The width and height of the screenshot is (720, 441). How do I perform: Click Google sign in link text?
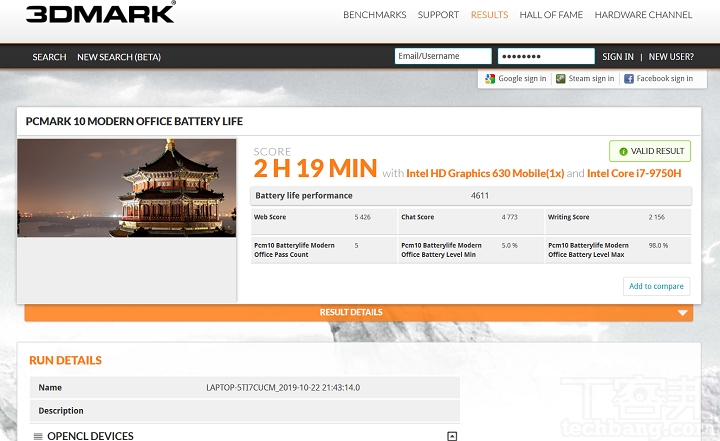point(522,79)
